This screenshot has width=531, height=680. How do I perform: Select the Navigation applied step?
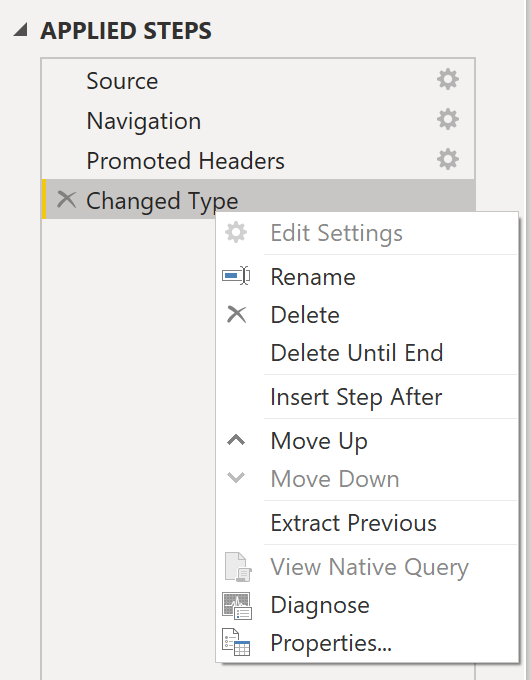point(259,120)
